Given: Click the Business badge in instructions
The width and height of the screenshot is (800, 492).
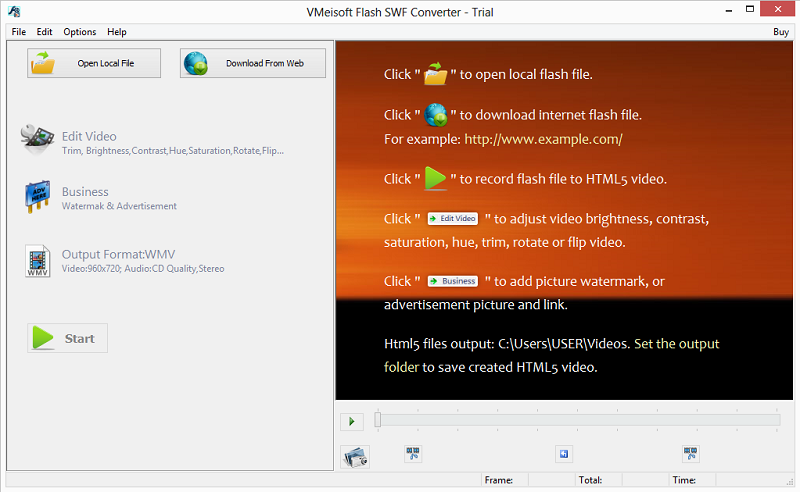Looking at the screenshot, I should coord(453,281).
